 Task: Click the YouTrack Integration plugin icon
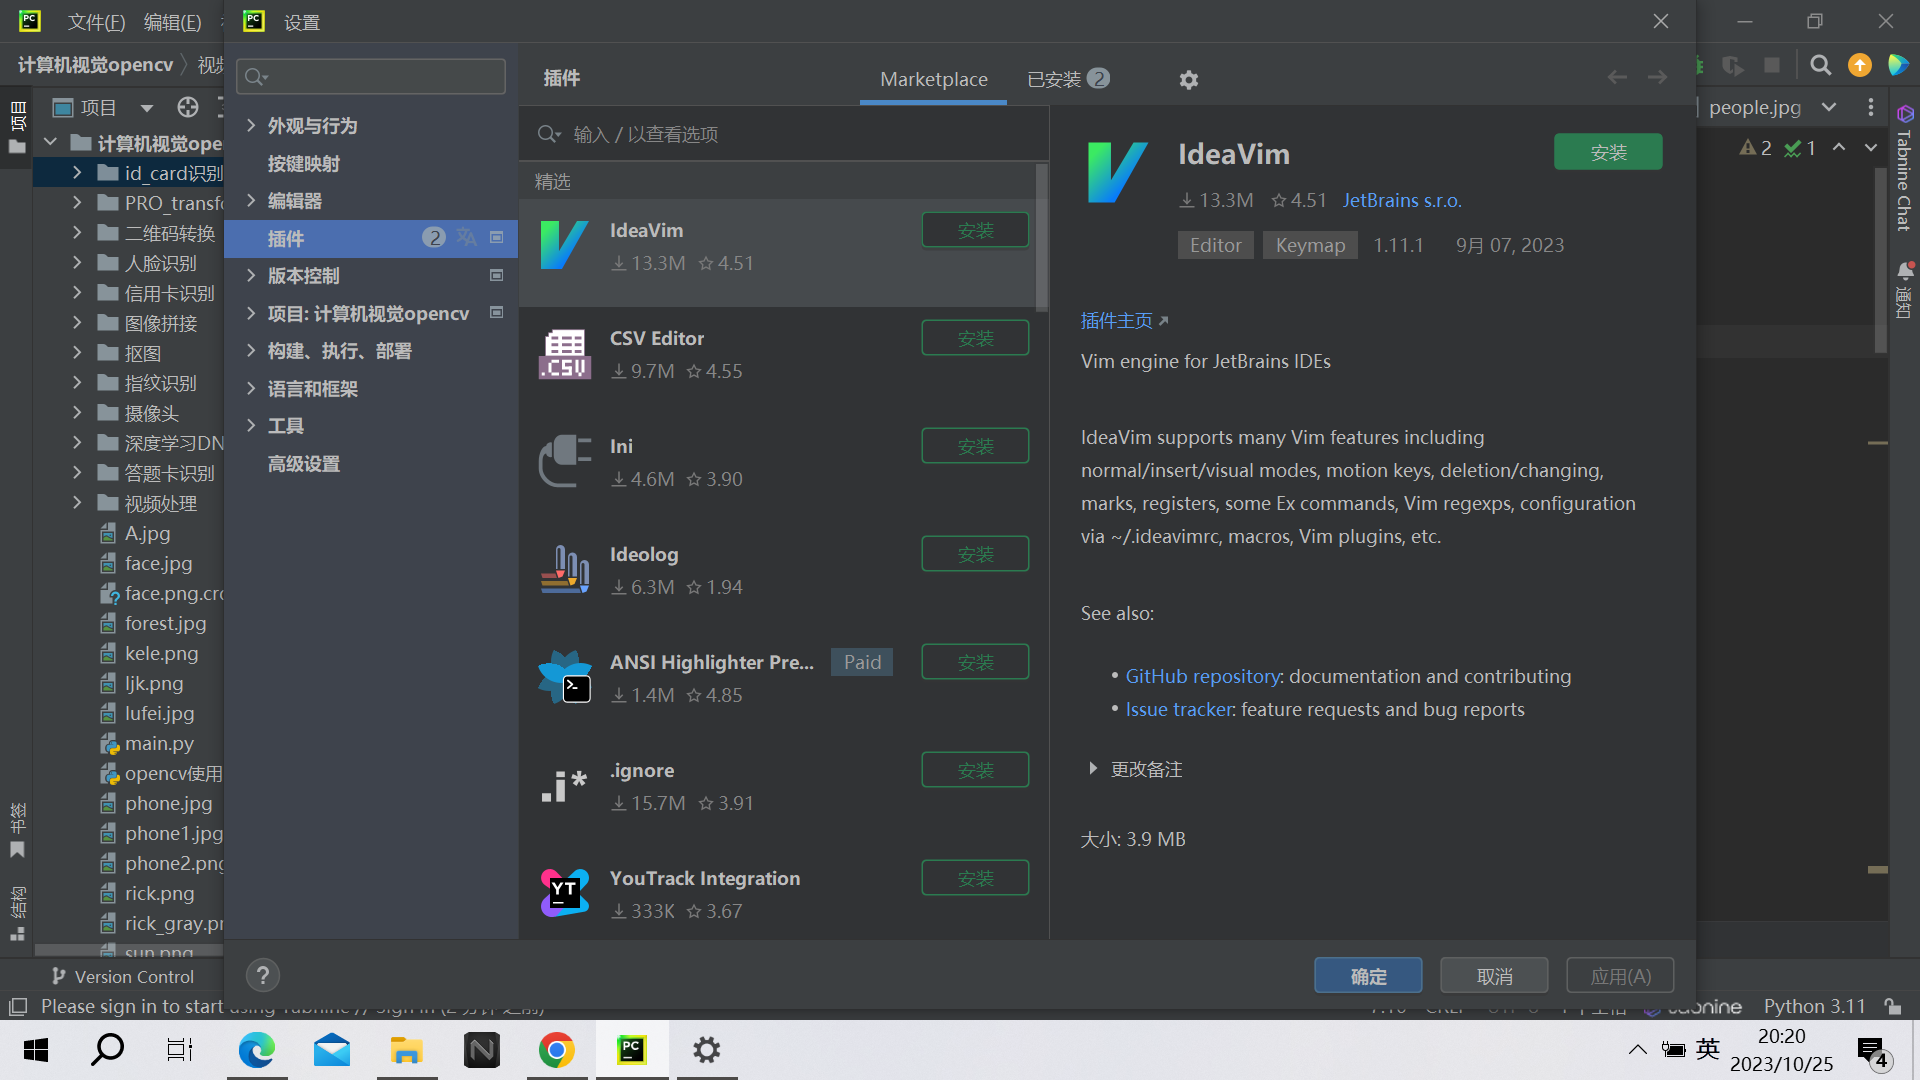click(564, 893)
